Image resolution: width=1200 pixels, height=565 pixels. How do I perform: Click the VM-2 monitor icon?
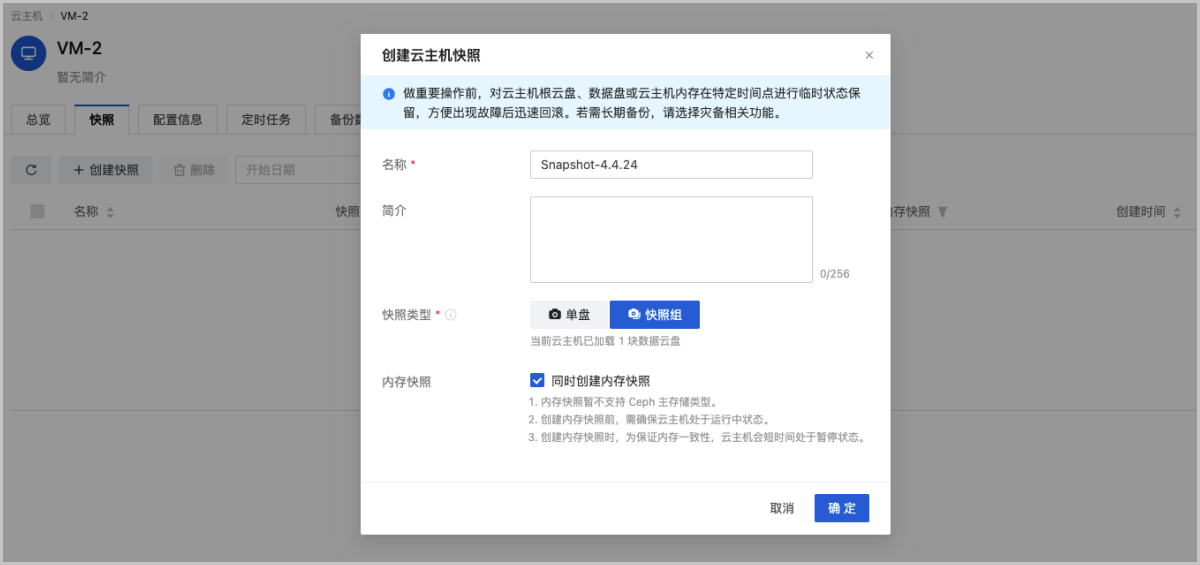(x=28, y=54)
